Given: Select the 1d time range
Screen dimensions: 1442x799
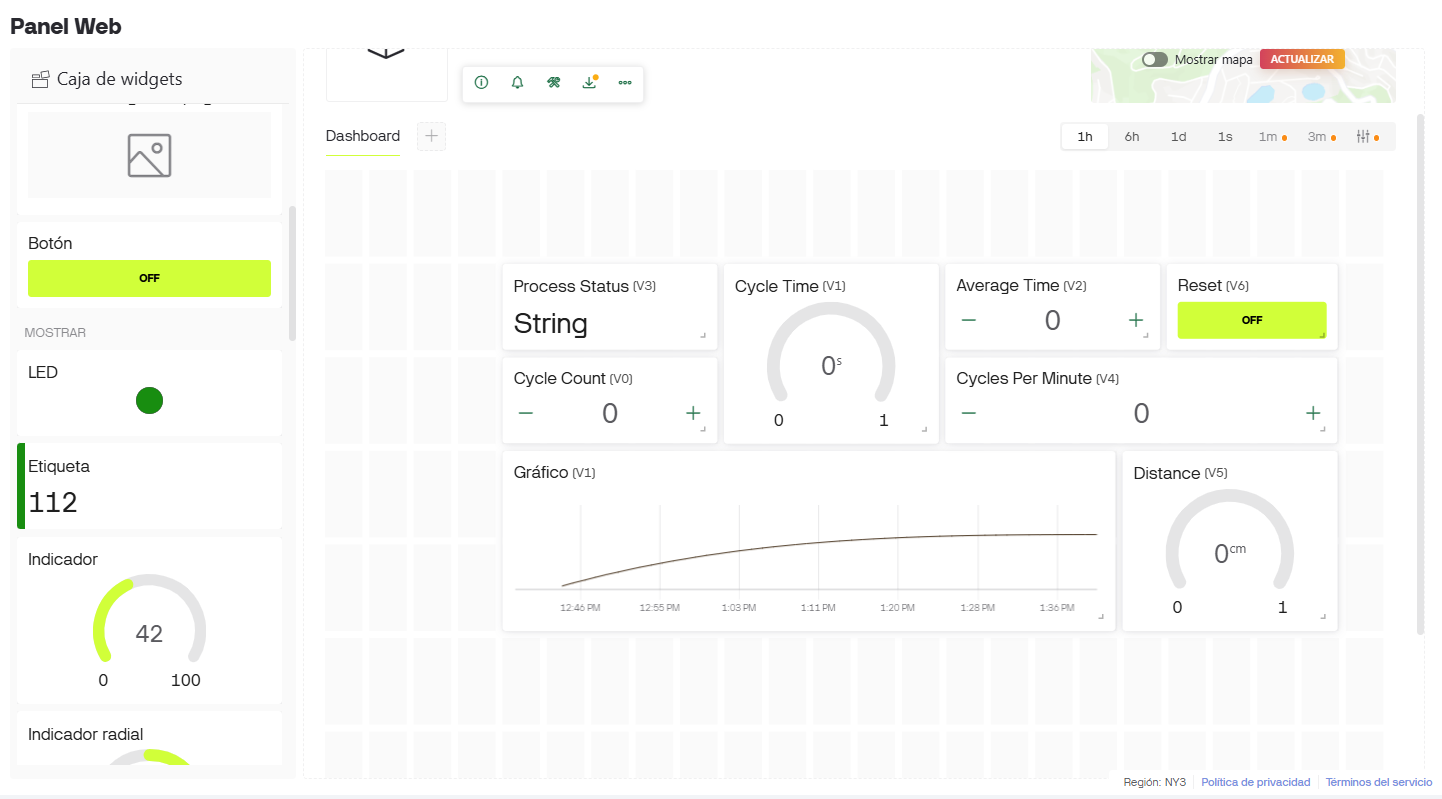Looking at the screenshot, I should [x=1179, y=137].
